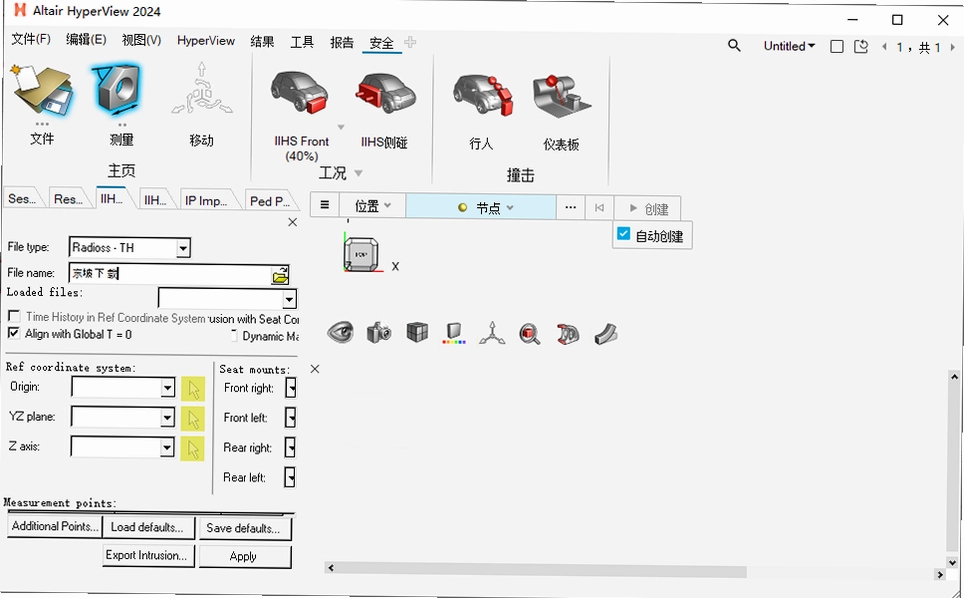Screen dimensions: 964x598
Task: Uncheck Align with Global T = 0
Action: 14,333
